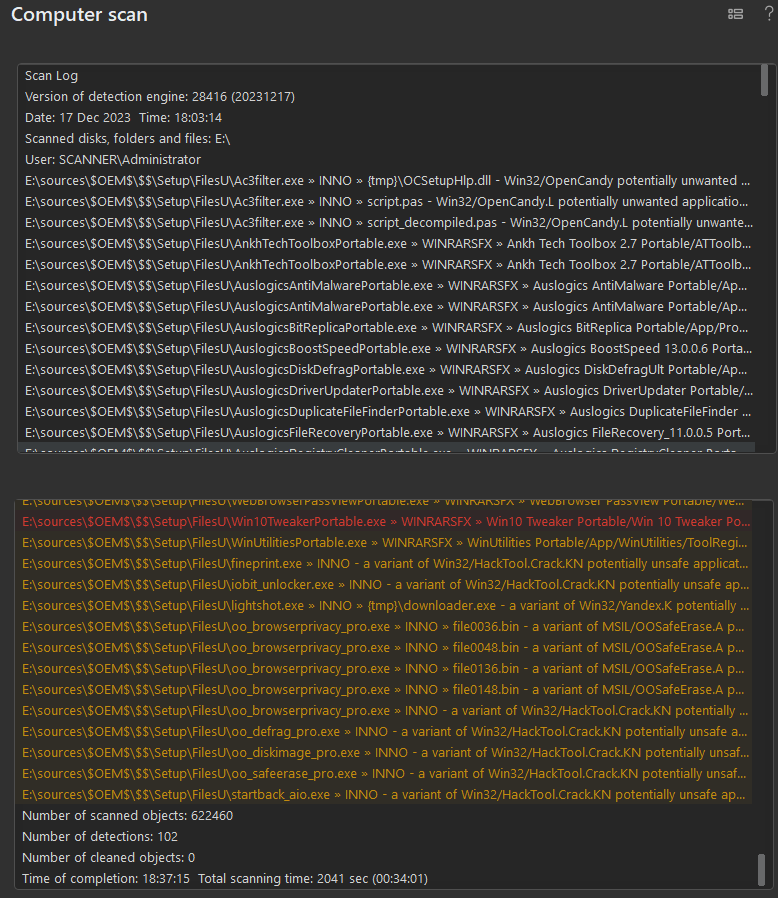This screenshot has height=898, width=778.
Task: Select the oo_defrag_pro.exe detection row
Action: click(x=385, y=732)
